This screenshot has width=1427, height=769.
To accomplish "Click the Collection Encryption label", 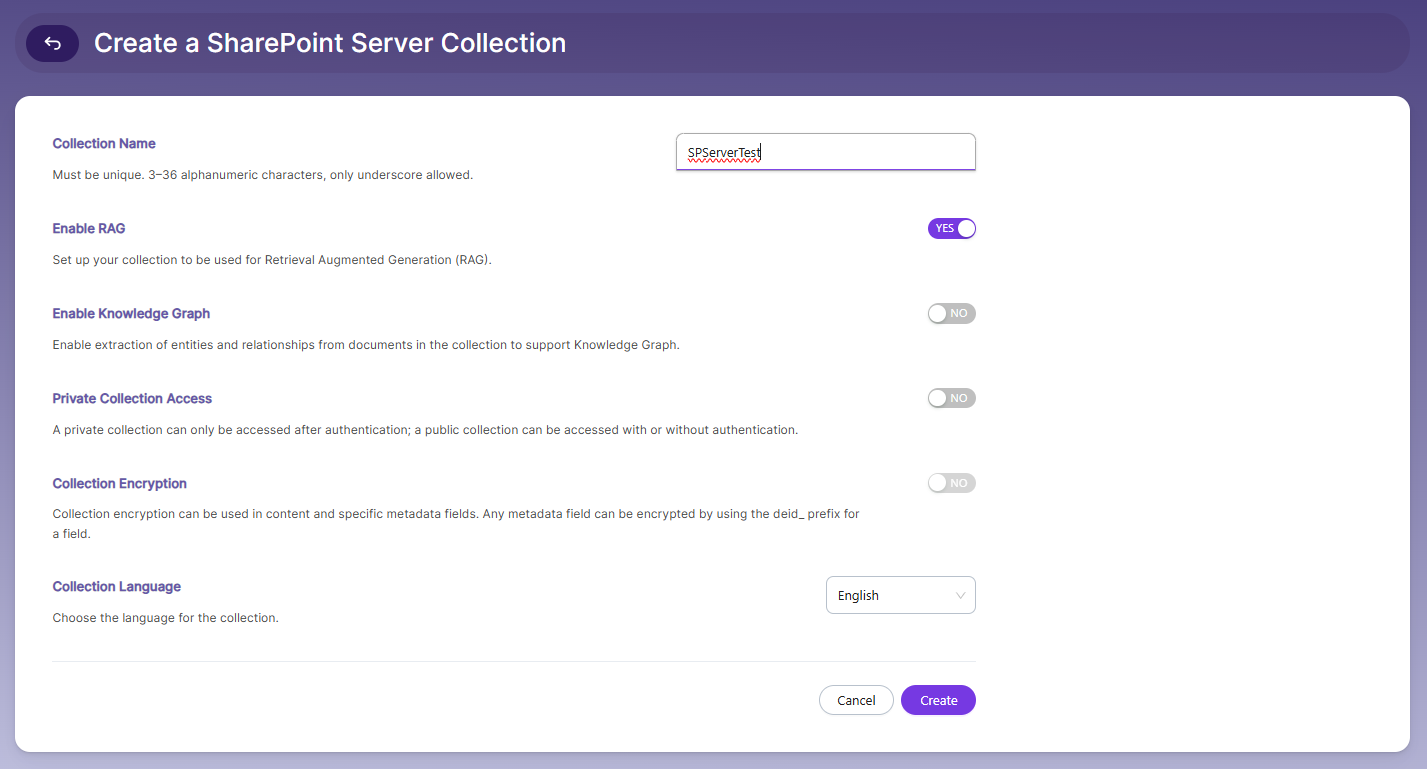I will (x=119, y=483).
